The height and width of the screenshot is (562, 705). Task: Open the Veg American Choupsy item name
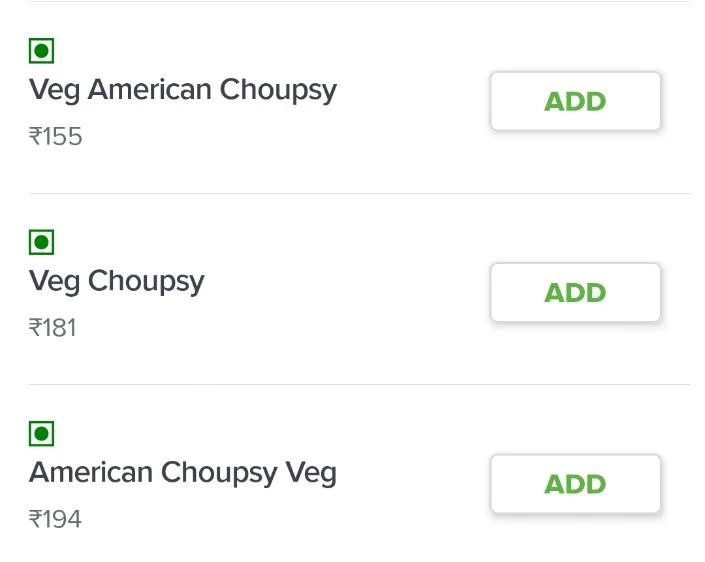183,90
